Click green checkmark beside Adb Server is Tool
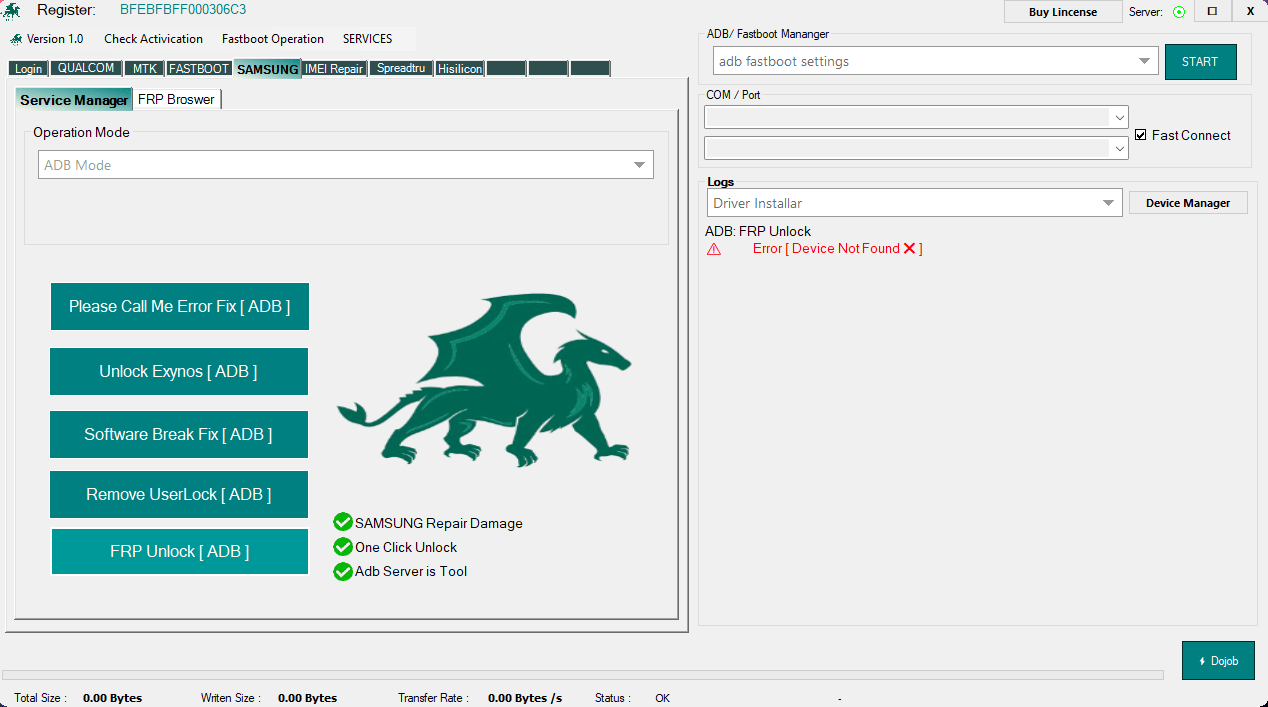The height and width of the screenshot is (707, 1268). click(343, 571)
